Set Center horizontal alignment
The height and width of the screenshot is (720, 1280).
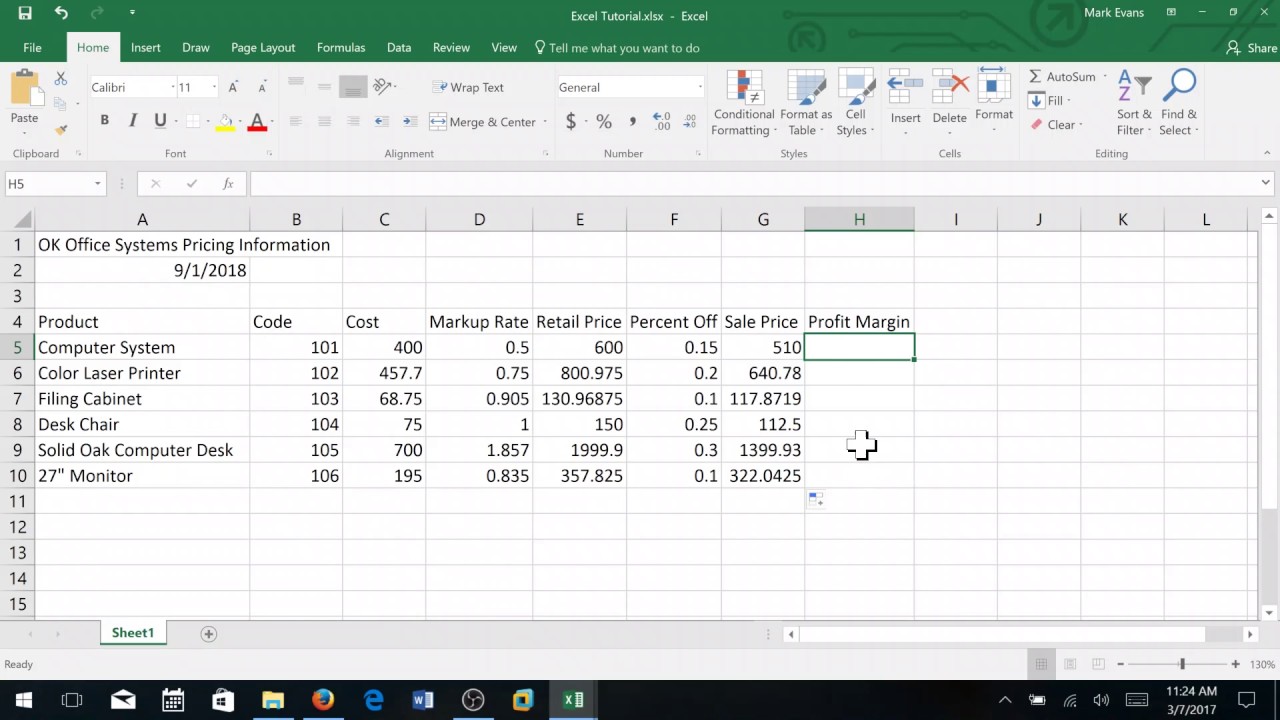[324, 122]
